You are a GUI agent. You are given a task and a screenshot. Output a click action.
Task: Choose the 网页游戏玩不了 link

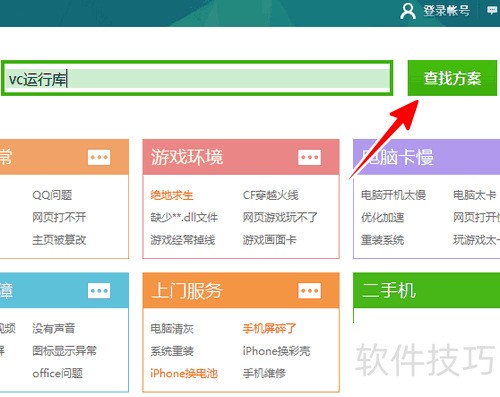(280, 217)
